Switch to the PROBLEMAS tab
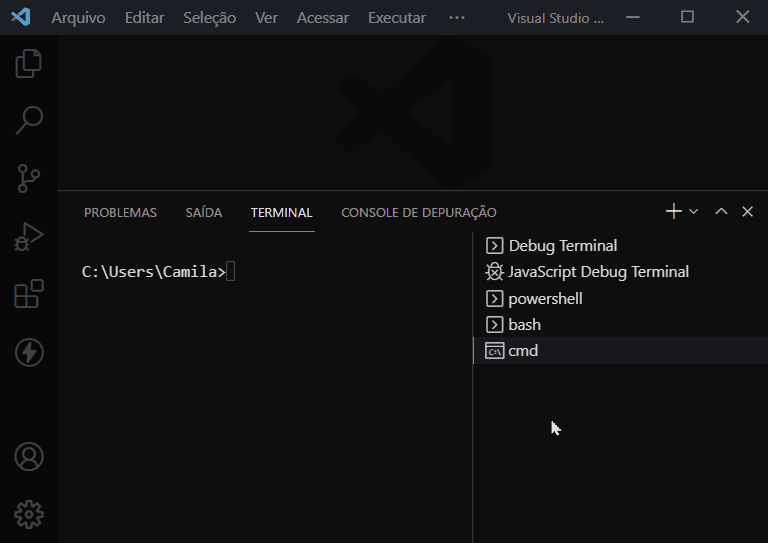This screenshot has height=543, width=768. [x=120, y=212]
